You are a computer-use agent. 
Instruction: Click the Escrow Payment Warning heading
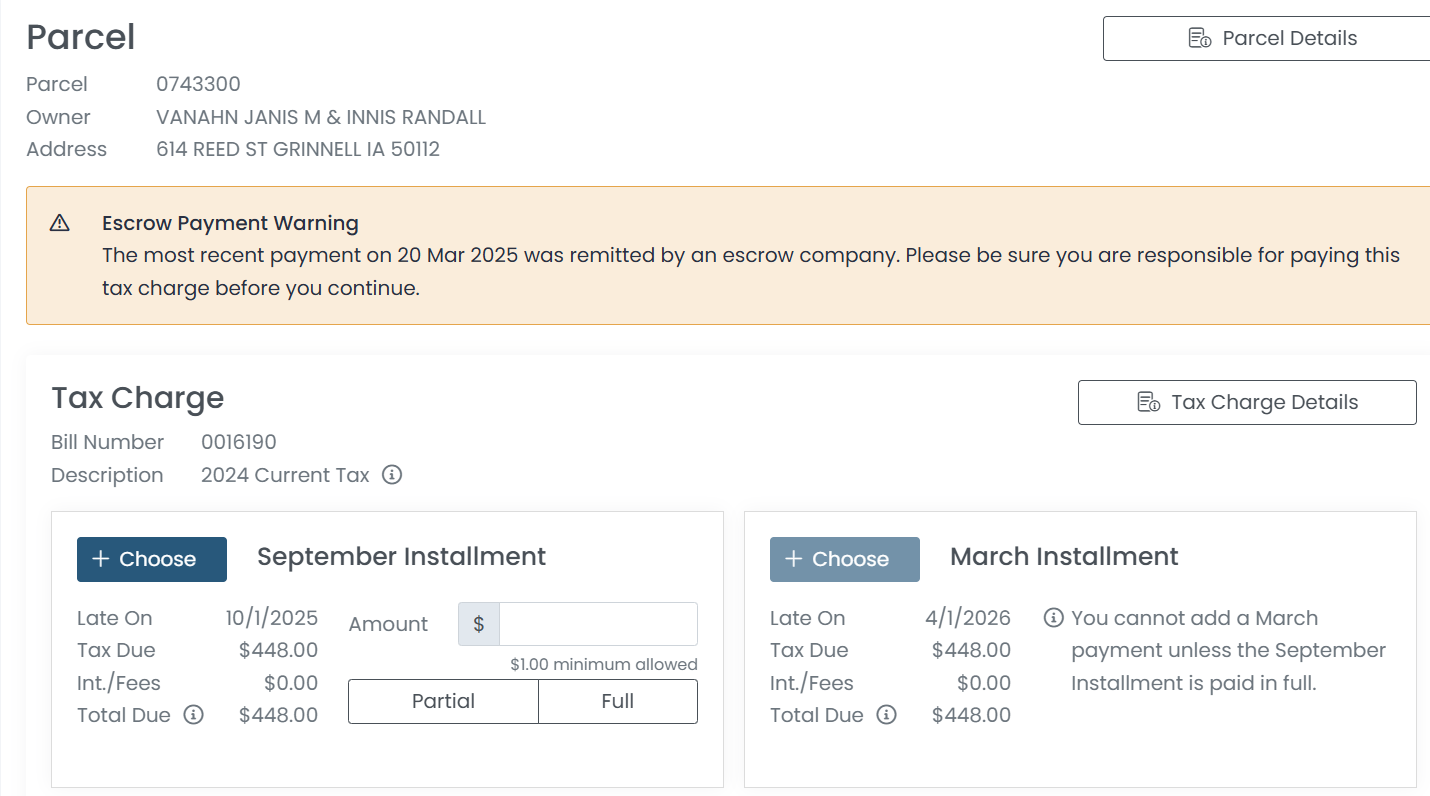coord(230,223)
